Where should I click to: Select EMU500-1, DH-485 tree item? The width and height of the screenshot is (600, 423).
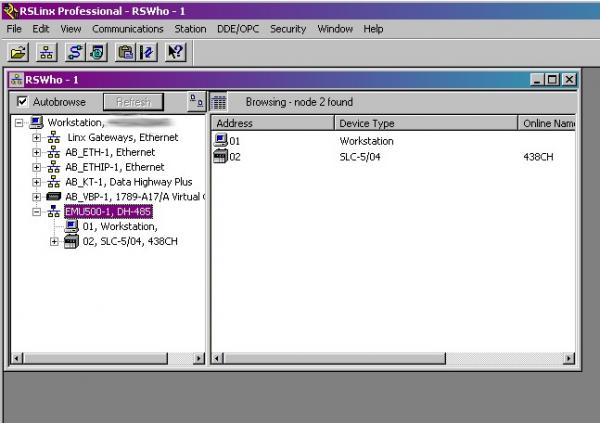click(x=108, y=212)
